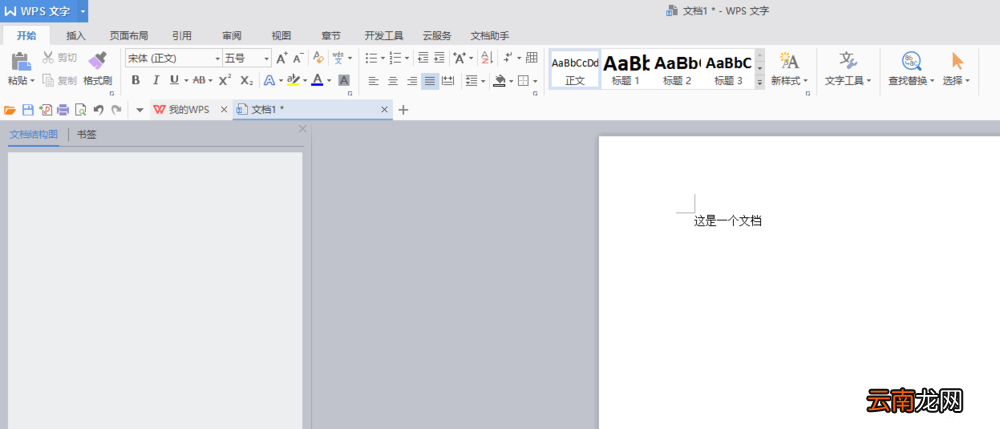Clear formatting with the eraser icon
The height and width of the screenshot is (429, 1000).
click(x=318, y=58)
